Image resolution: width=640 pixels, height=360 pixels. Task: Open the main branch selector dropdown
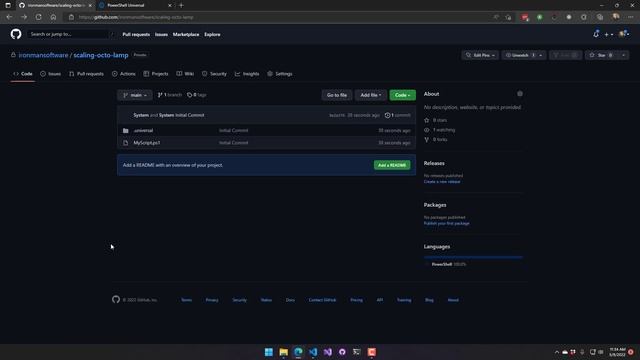(x=135, y=95)
